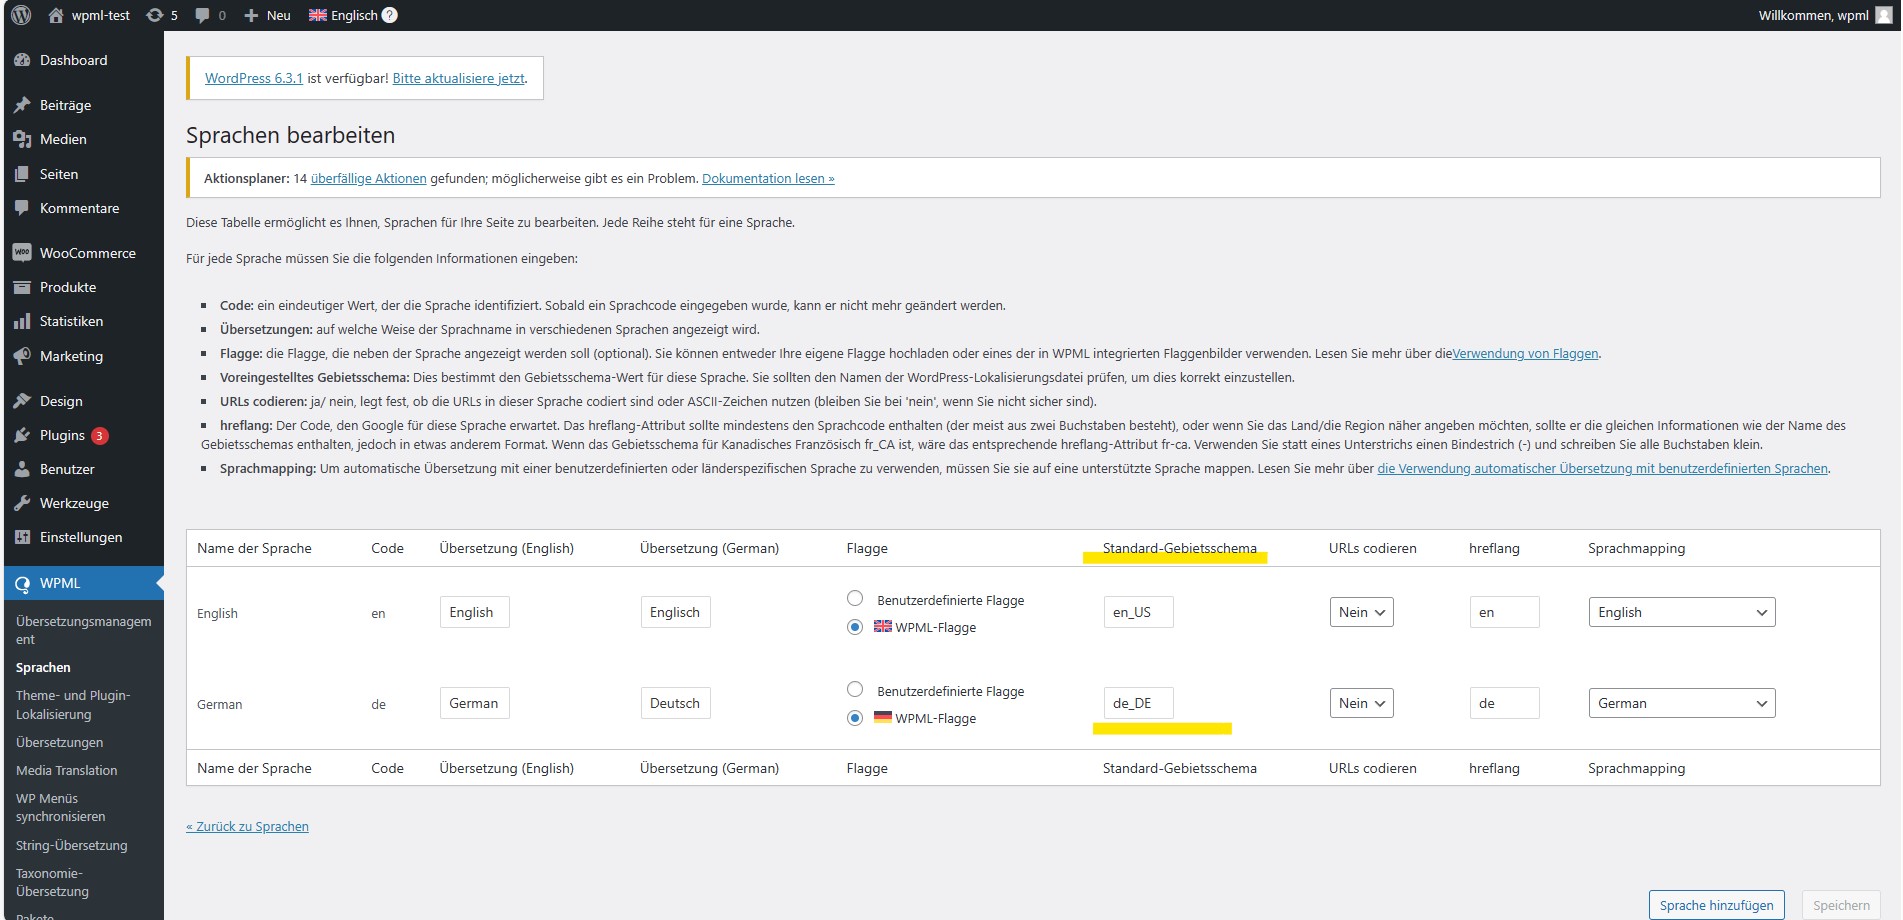Click the Marketing megaphone icon

tap(22, 356)
